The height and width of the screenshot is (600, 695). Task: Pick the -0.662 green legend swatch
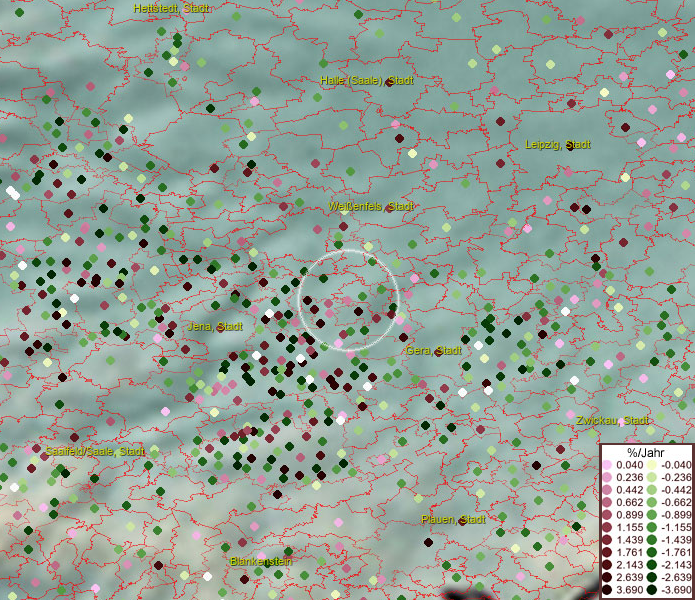(652, 503)
